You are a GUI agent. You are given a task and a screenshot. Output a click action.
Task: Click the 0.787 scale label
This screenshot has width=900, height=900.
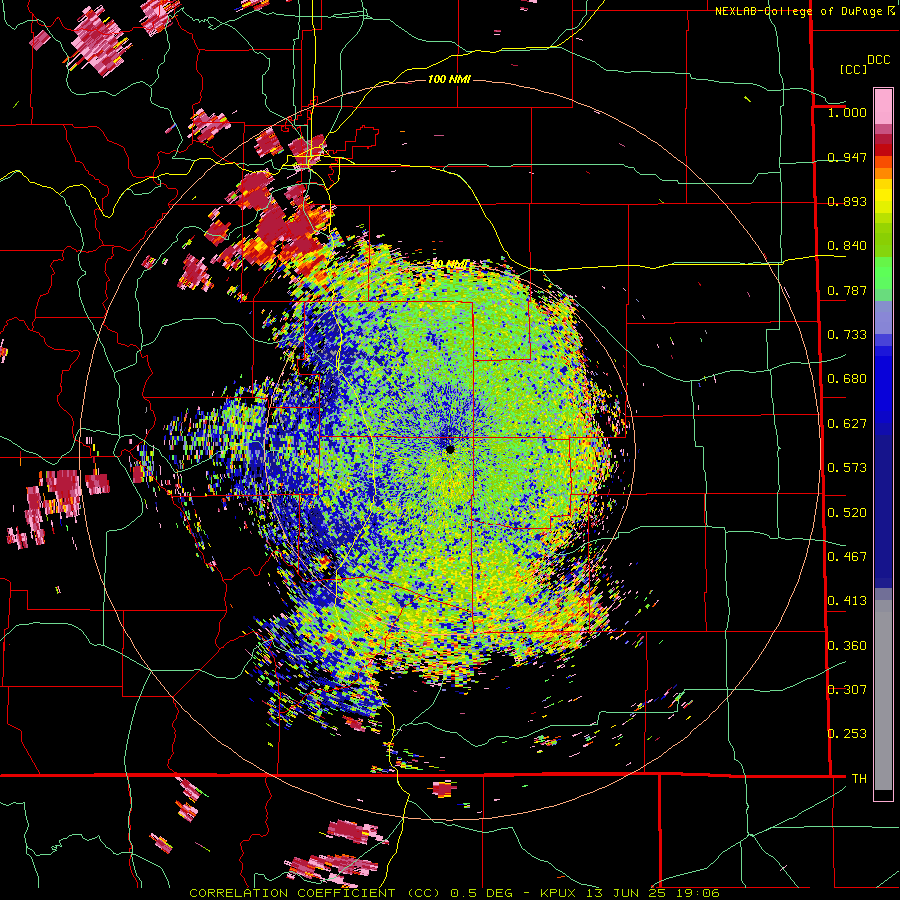pyautogui.click(x=847, y=290)
